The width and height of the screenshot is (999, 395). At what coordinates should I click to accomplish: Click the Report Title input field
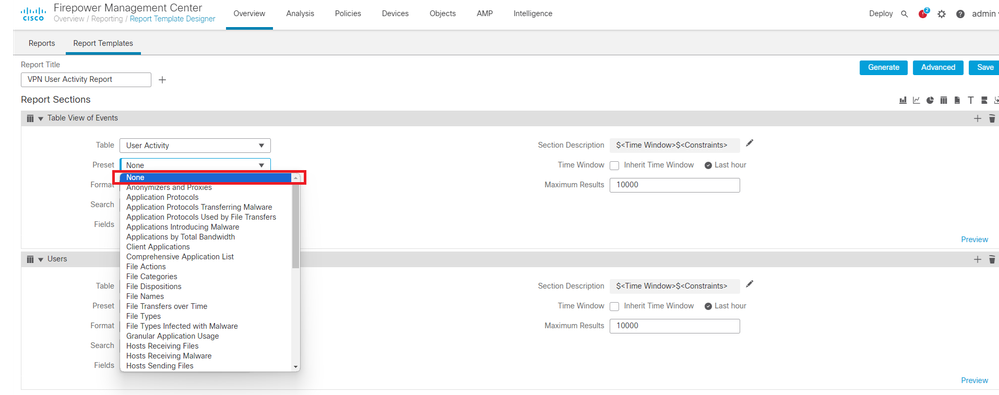86,80
